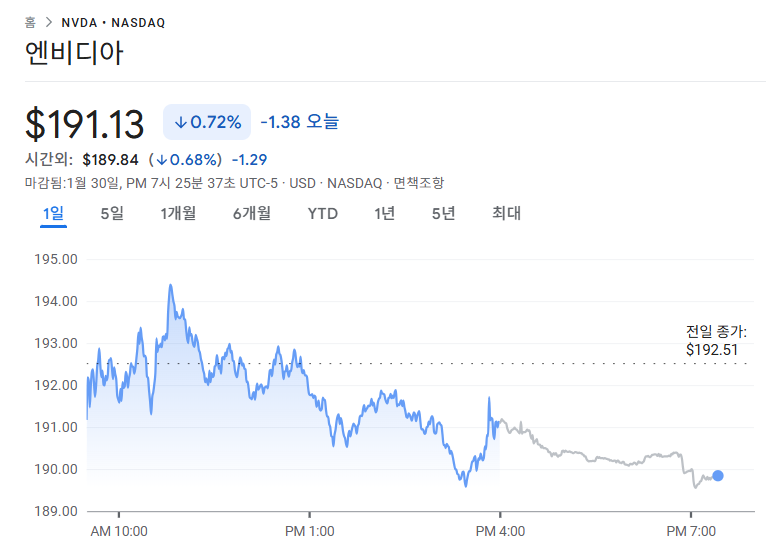Click the after-hours price $189.84
The height and width of the screenshot is (559, 766).
110,160
